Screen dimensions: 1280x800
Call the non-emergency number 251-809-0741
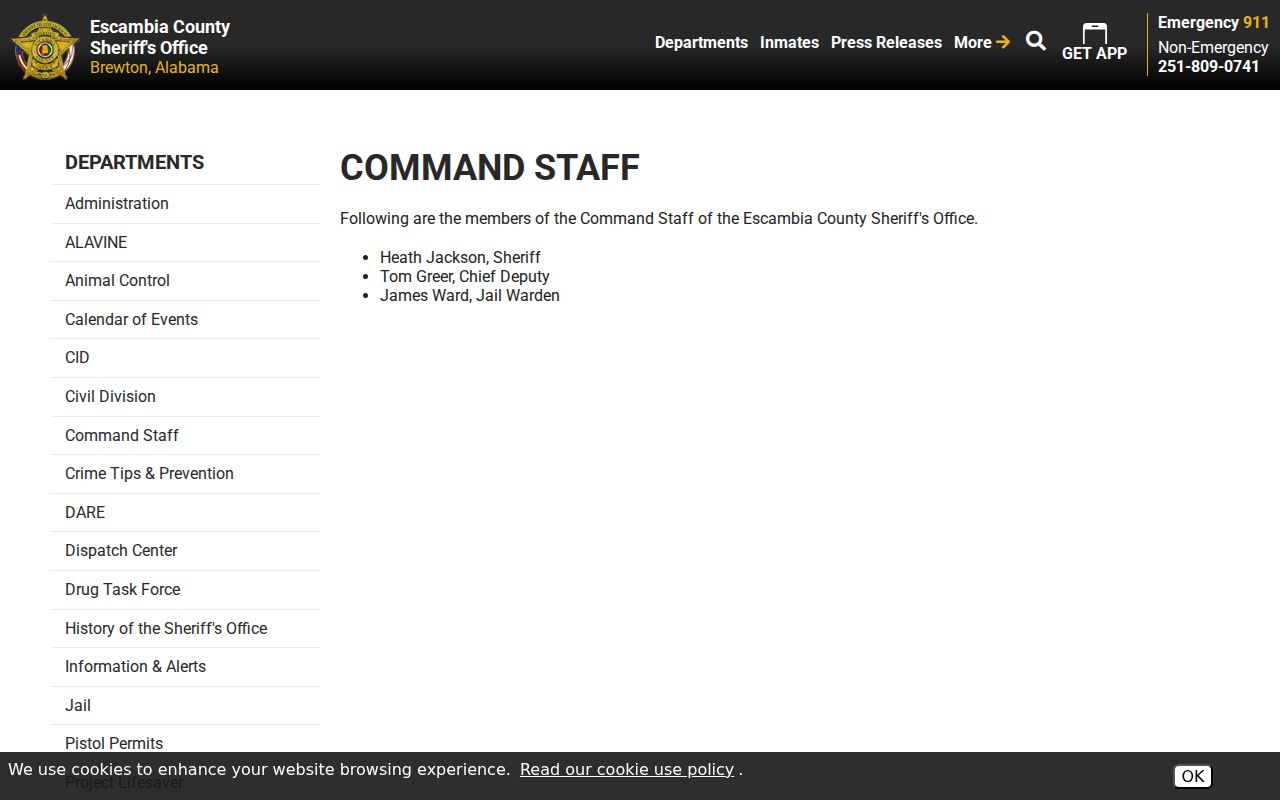pos(1208,66)
